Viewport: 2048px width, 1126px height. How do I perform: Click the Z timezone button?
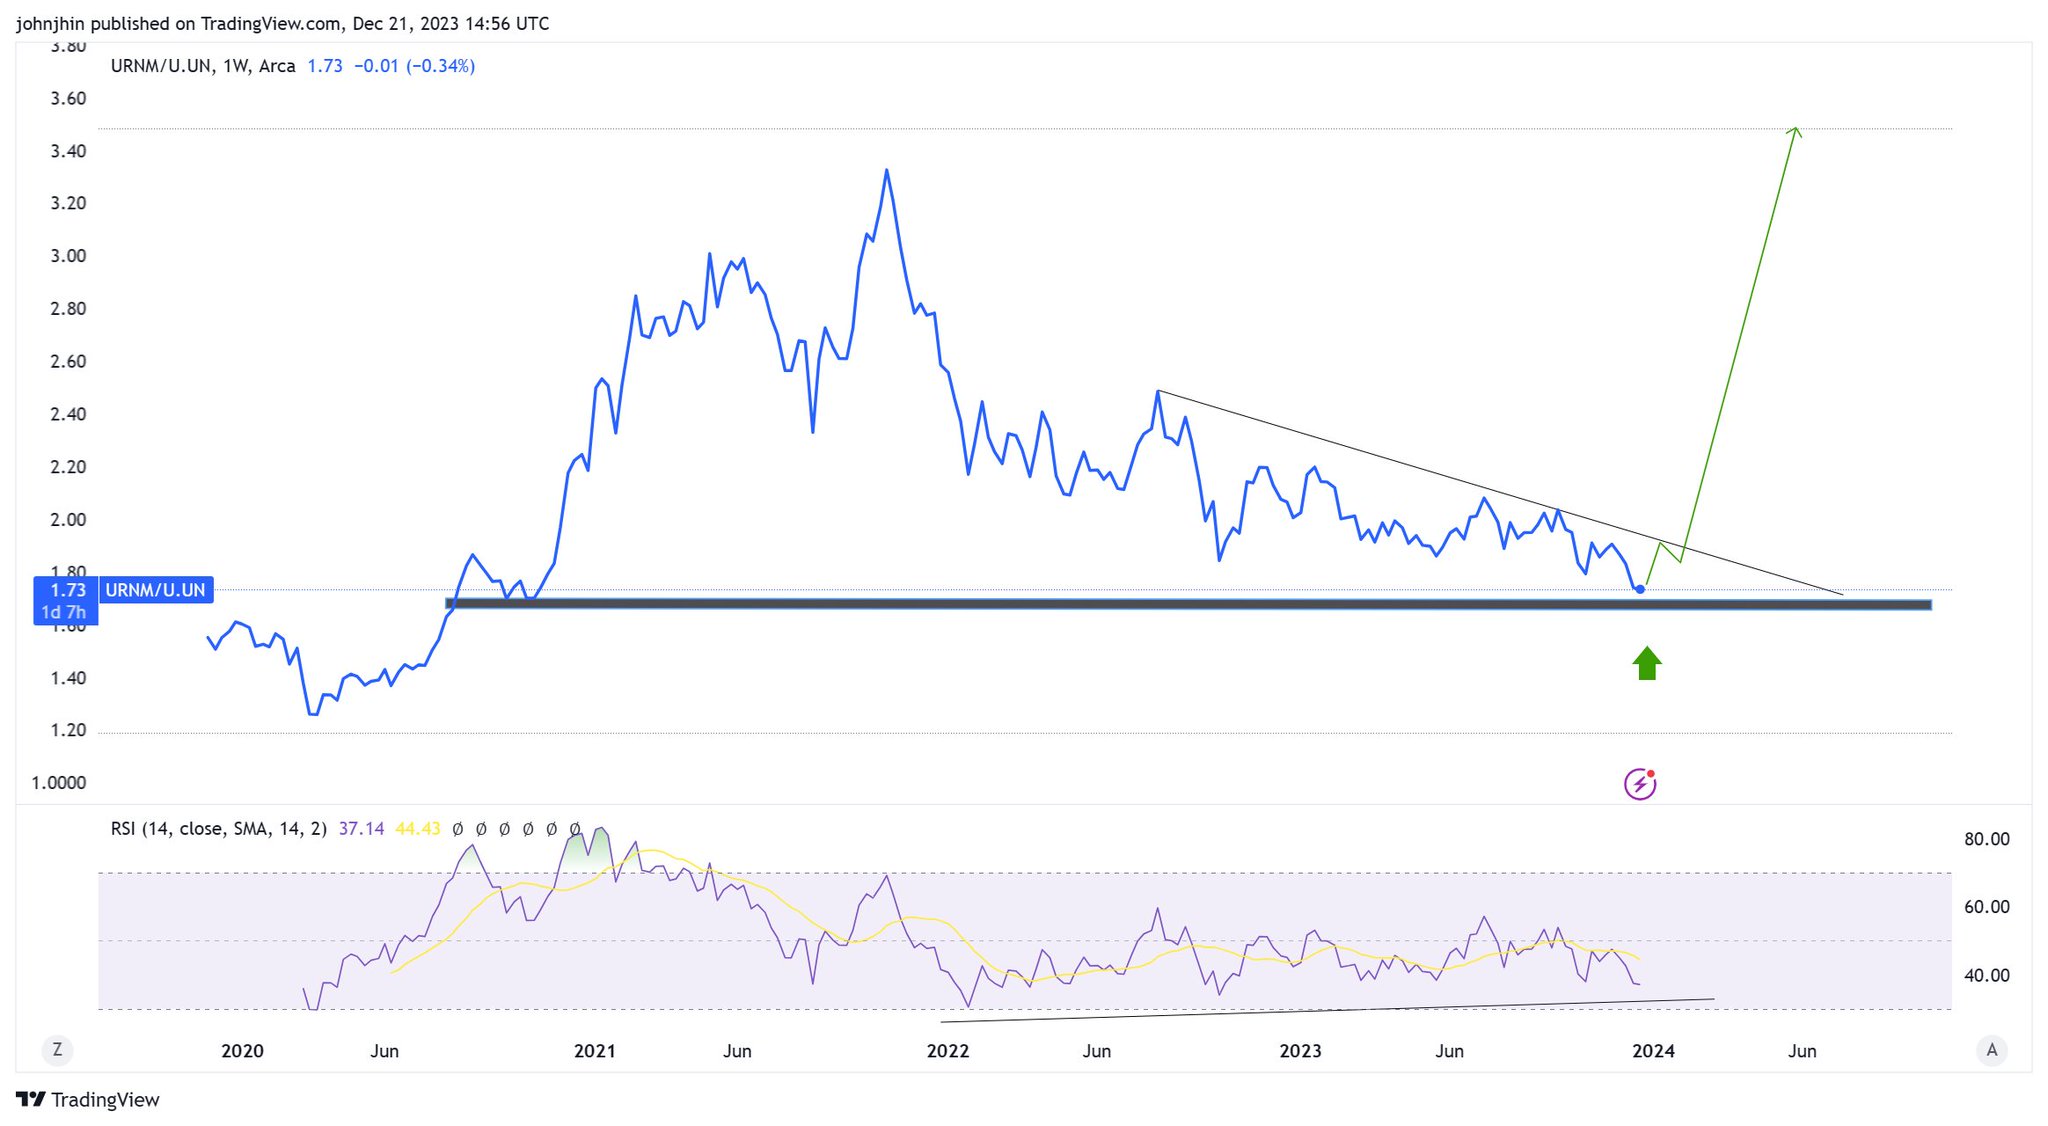[57, 1050]
